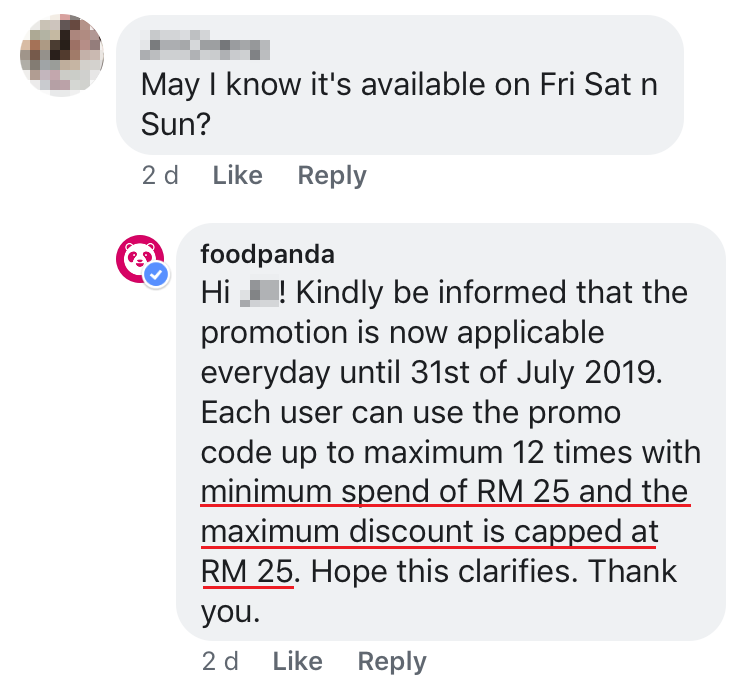Open the '2 d' timestamp under foodpanda's reply
The height and width of the screenshot is (678, 750).
(x=220, y=661)
